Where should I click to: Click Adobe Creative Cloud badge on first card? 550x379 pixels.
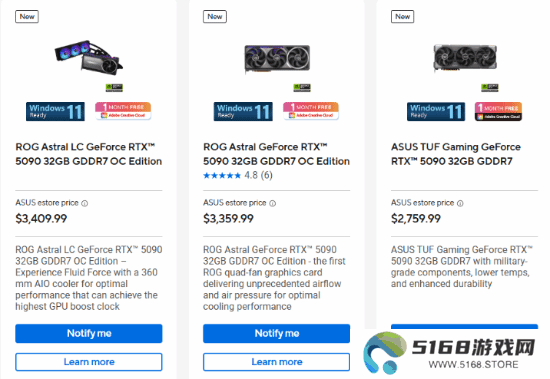(123, 111)
